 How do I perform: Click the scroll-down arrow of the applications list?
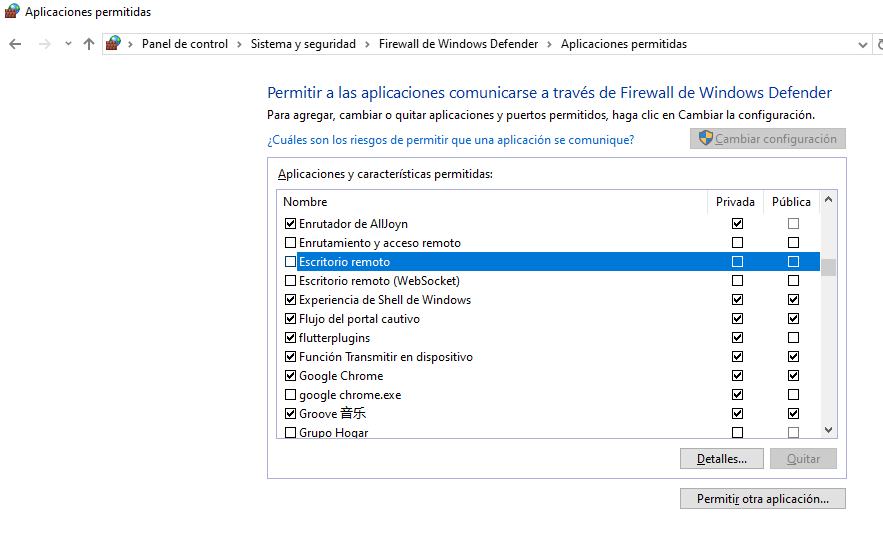(x=828, y=430)
